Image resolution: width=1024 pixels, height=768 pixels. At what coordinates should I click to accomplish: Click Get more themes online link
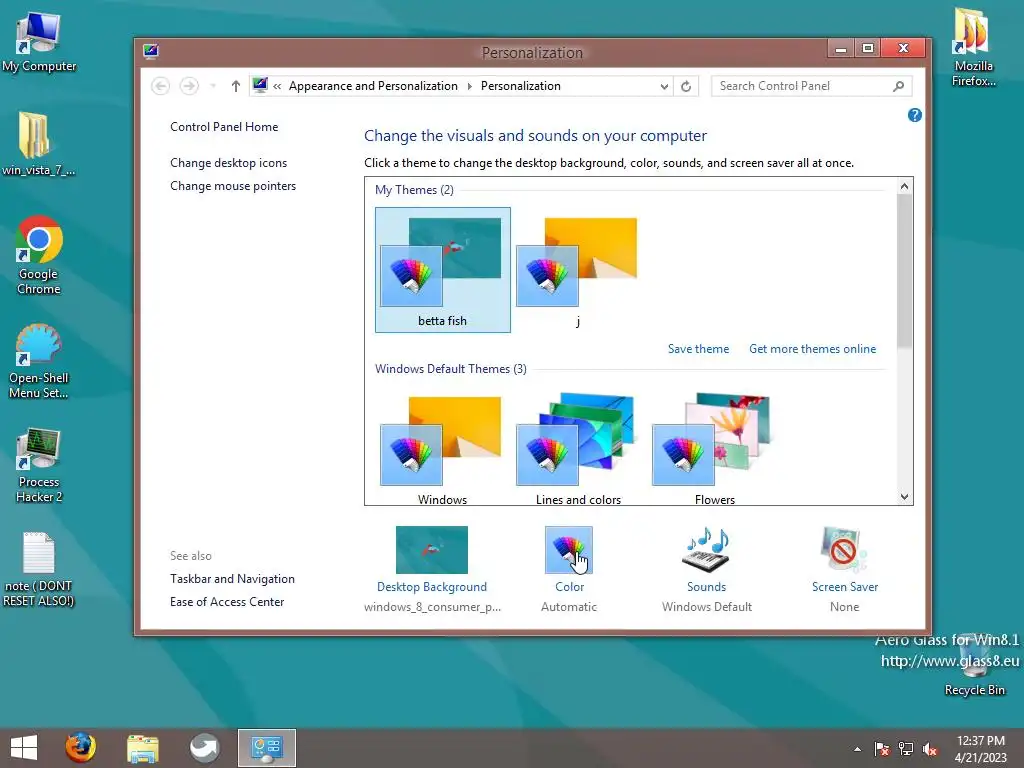pos(812,349)
